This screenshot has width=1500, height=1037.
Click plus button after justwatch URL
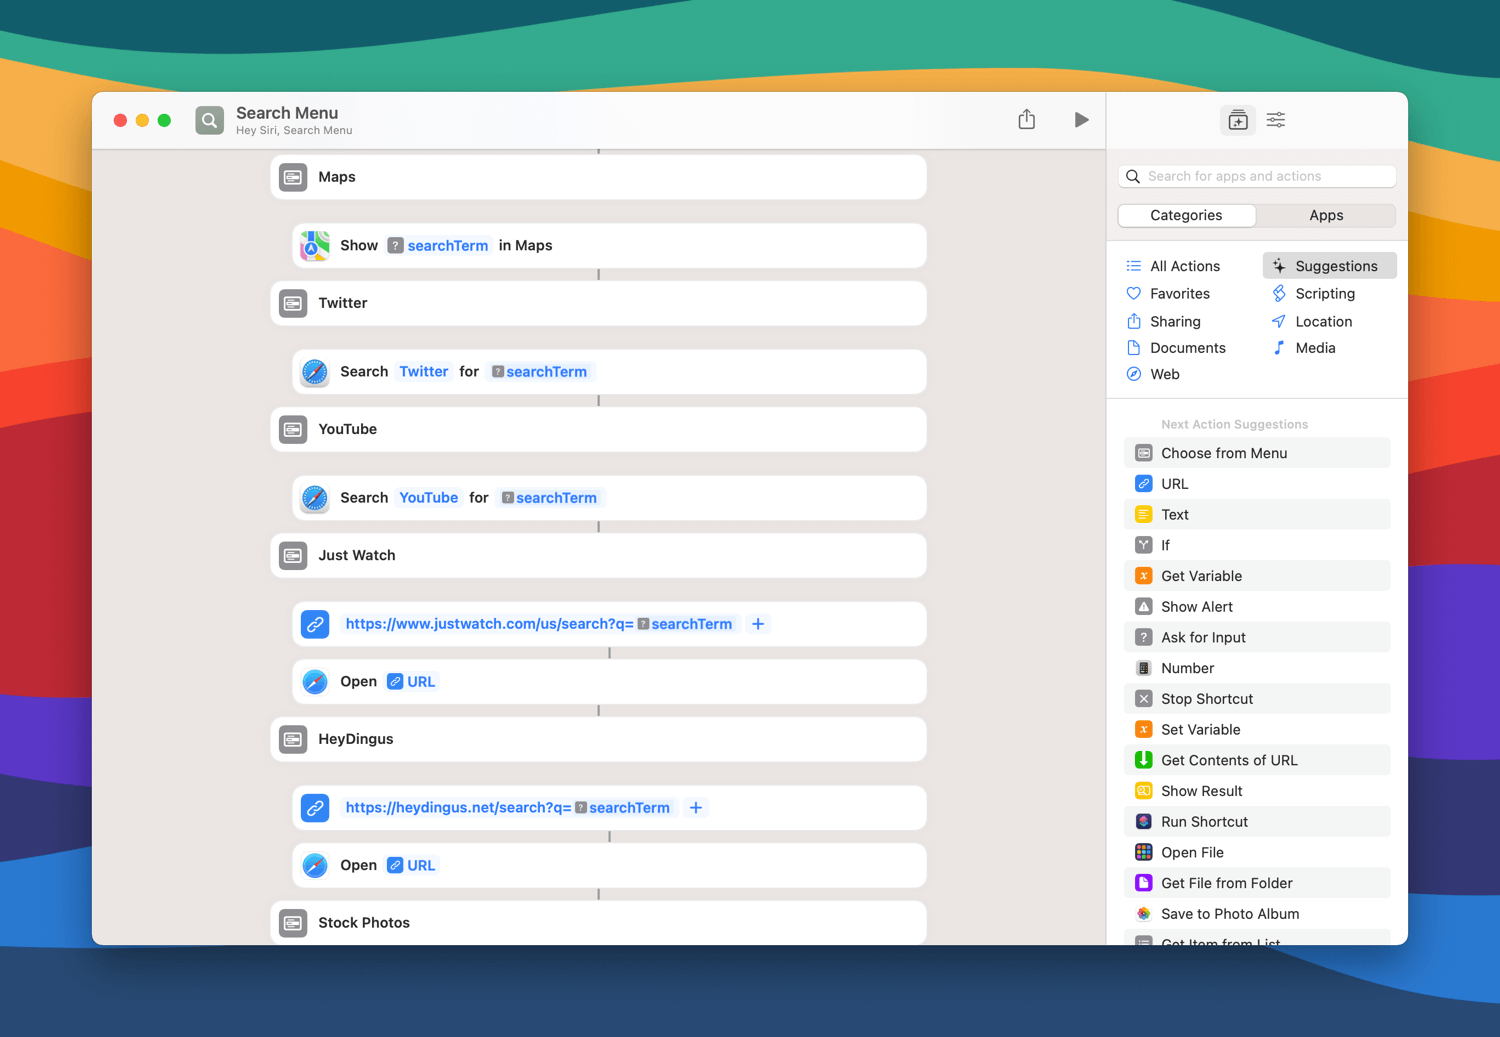[x=758, y=624]
